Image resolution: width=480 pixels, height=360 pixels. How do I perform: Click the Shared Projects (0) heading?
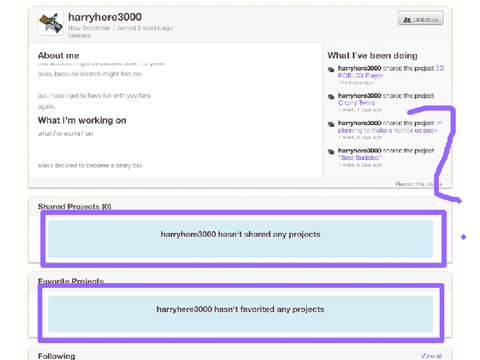pyautogui.click(x=75, y=207)
